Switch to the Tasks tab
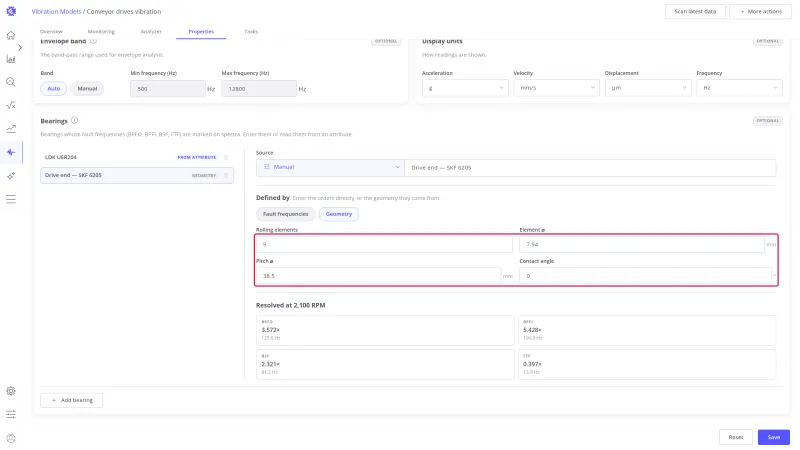 [251, 32]
